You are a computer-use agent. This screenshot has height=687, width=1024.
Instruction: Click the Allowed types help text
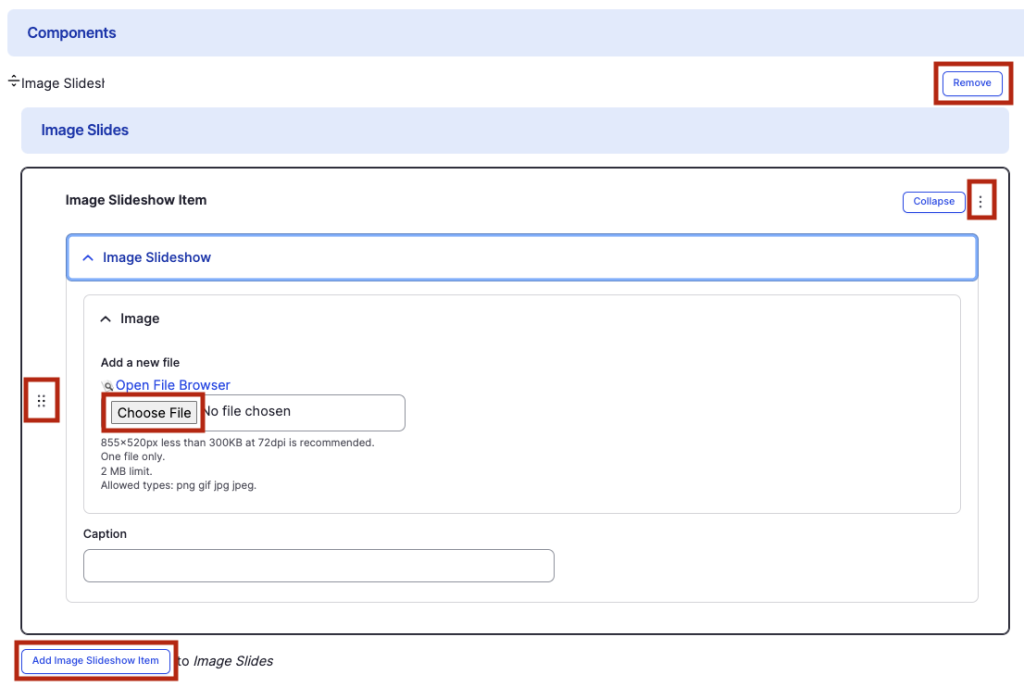(178, 486)
